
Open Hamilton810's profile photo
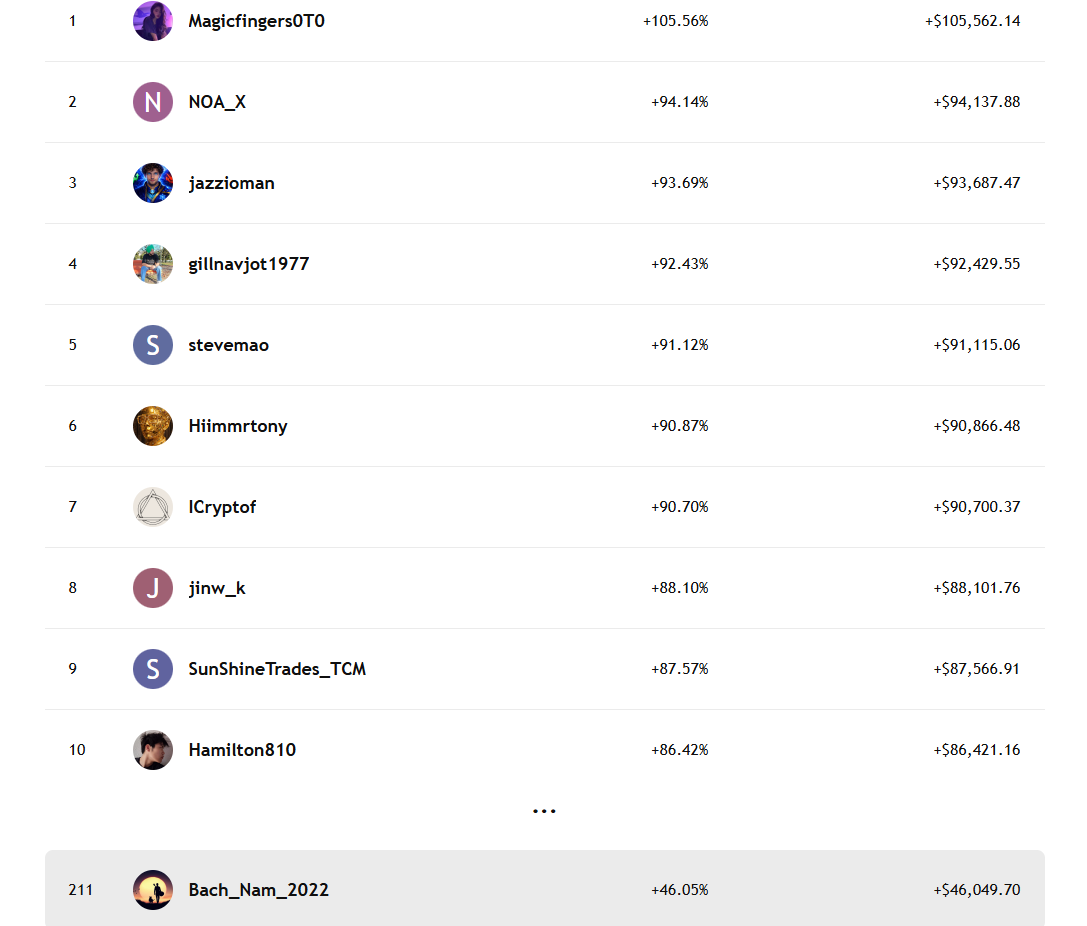pos(153,750)
